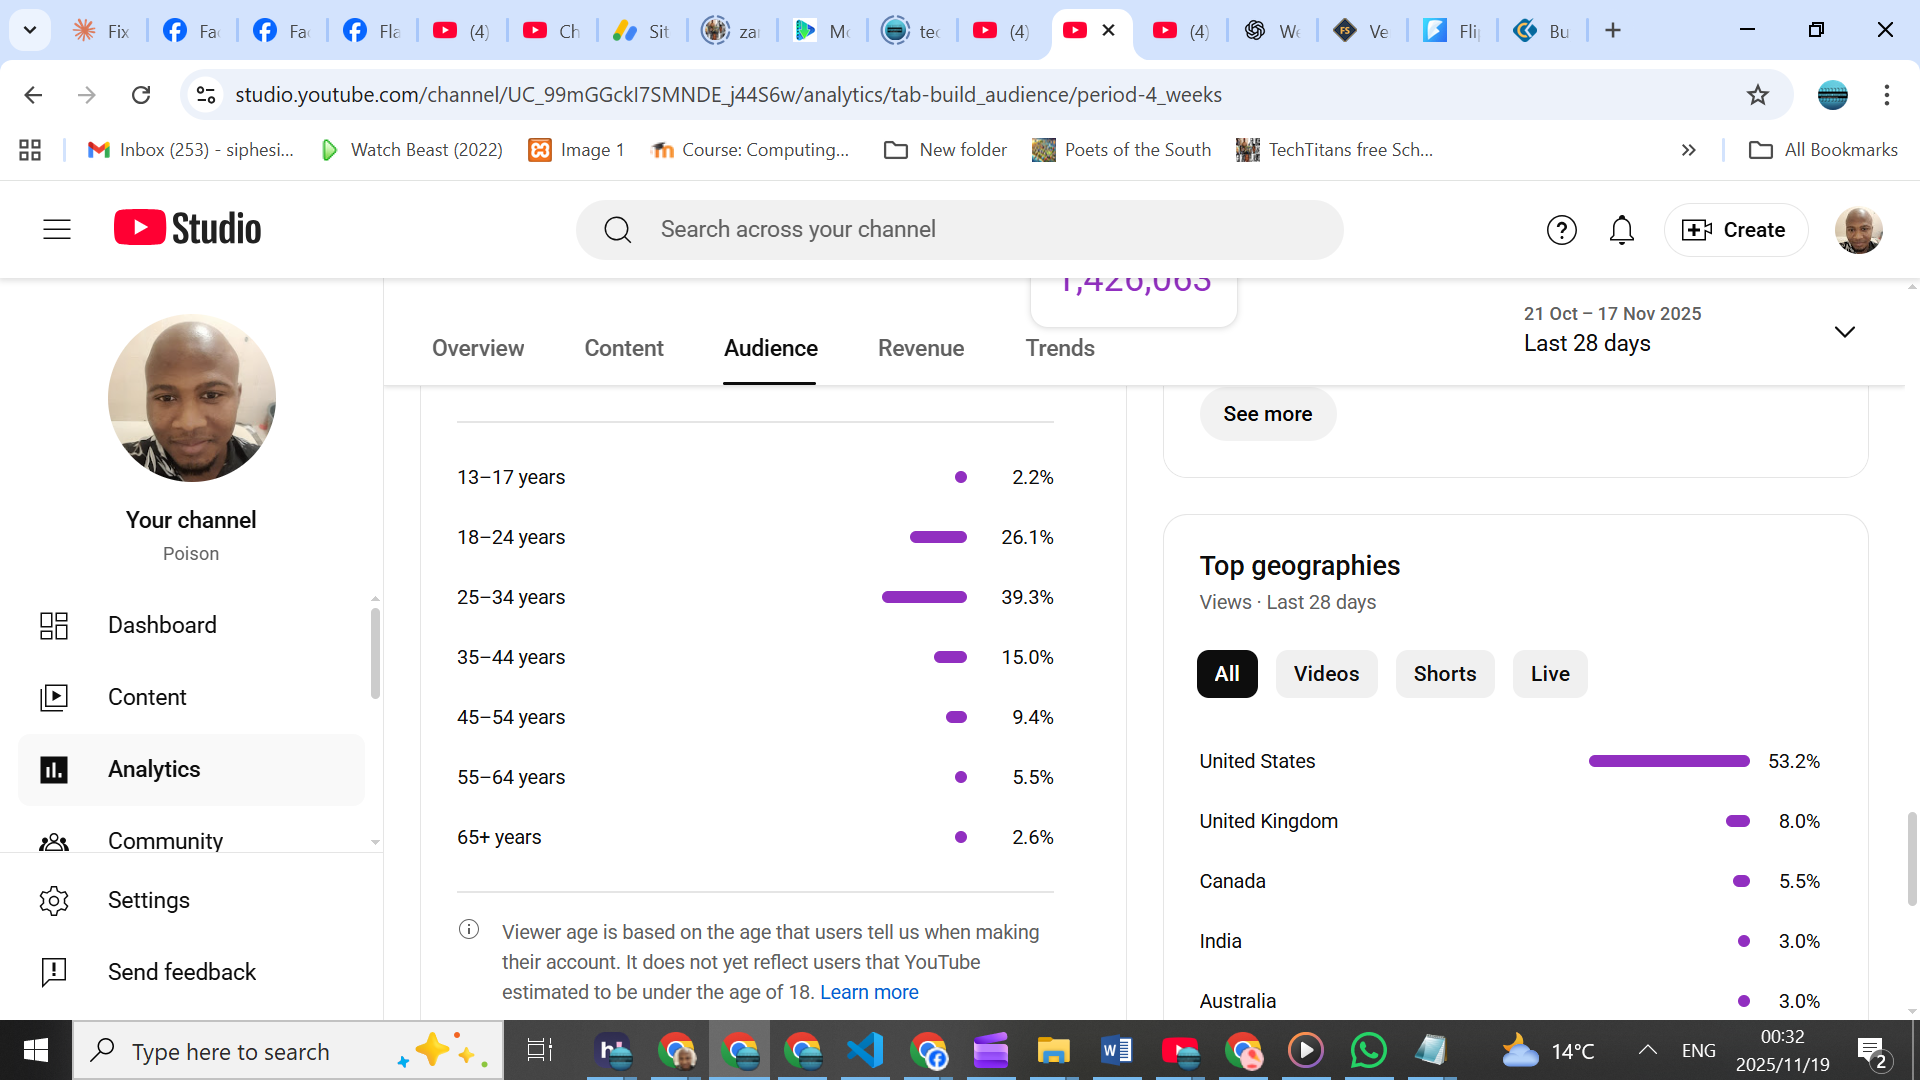Open the notifications bell
Screen dimensions: 1920x1080
click(x=1621, y=230)
